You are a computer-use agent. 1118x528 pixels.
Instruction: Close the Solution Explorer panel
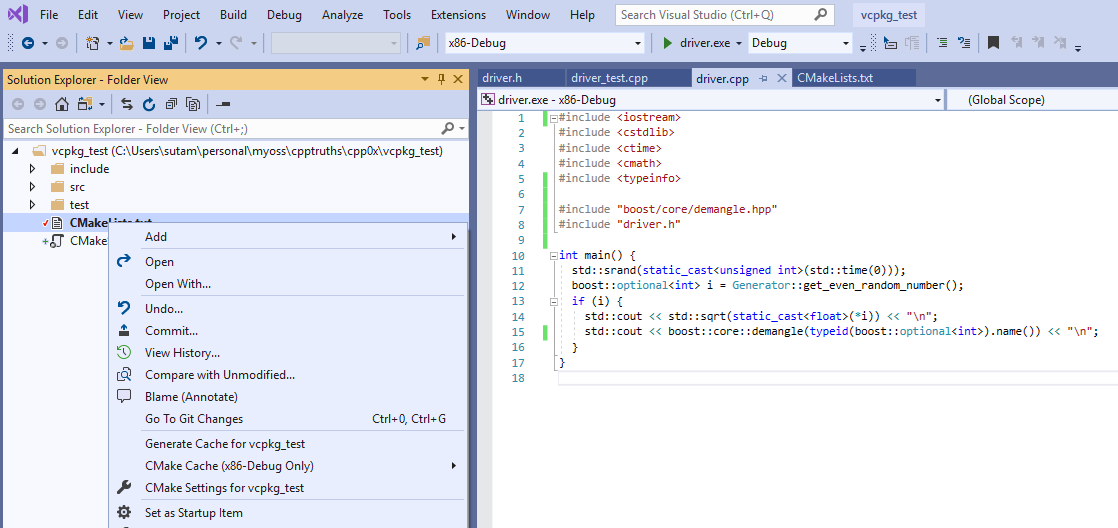(458, 80)
